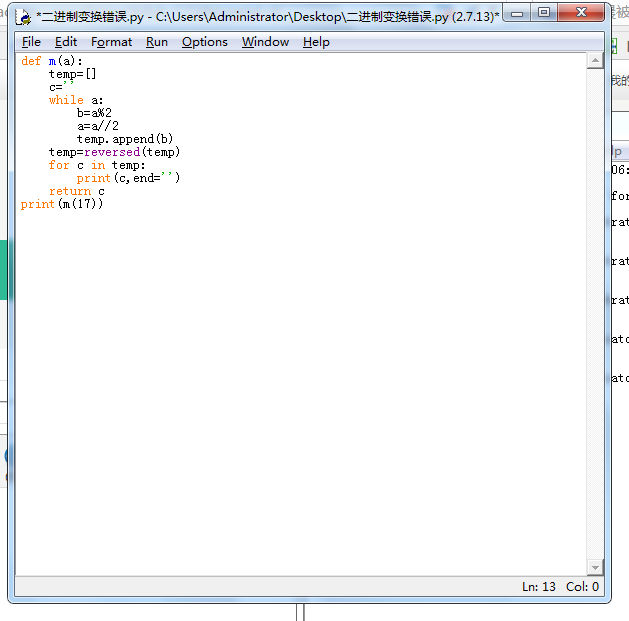Click the 'Ln: 13' status bar indicator
The width and height of the screenshot is (629, 621).
click(x=538, y=587)
